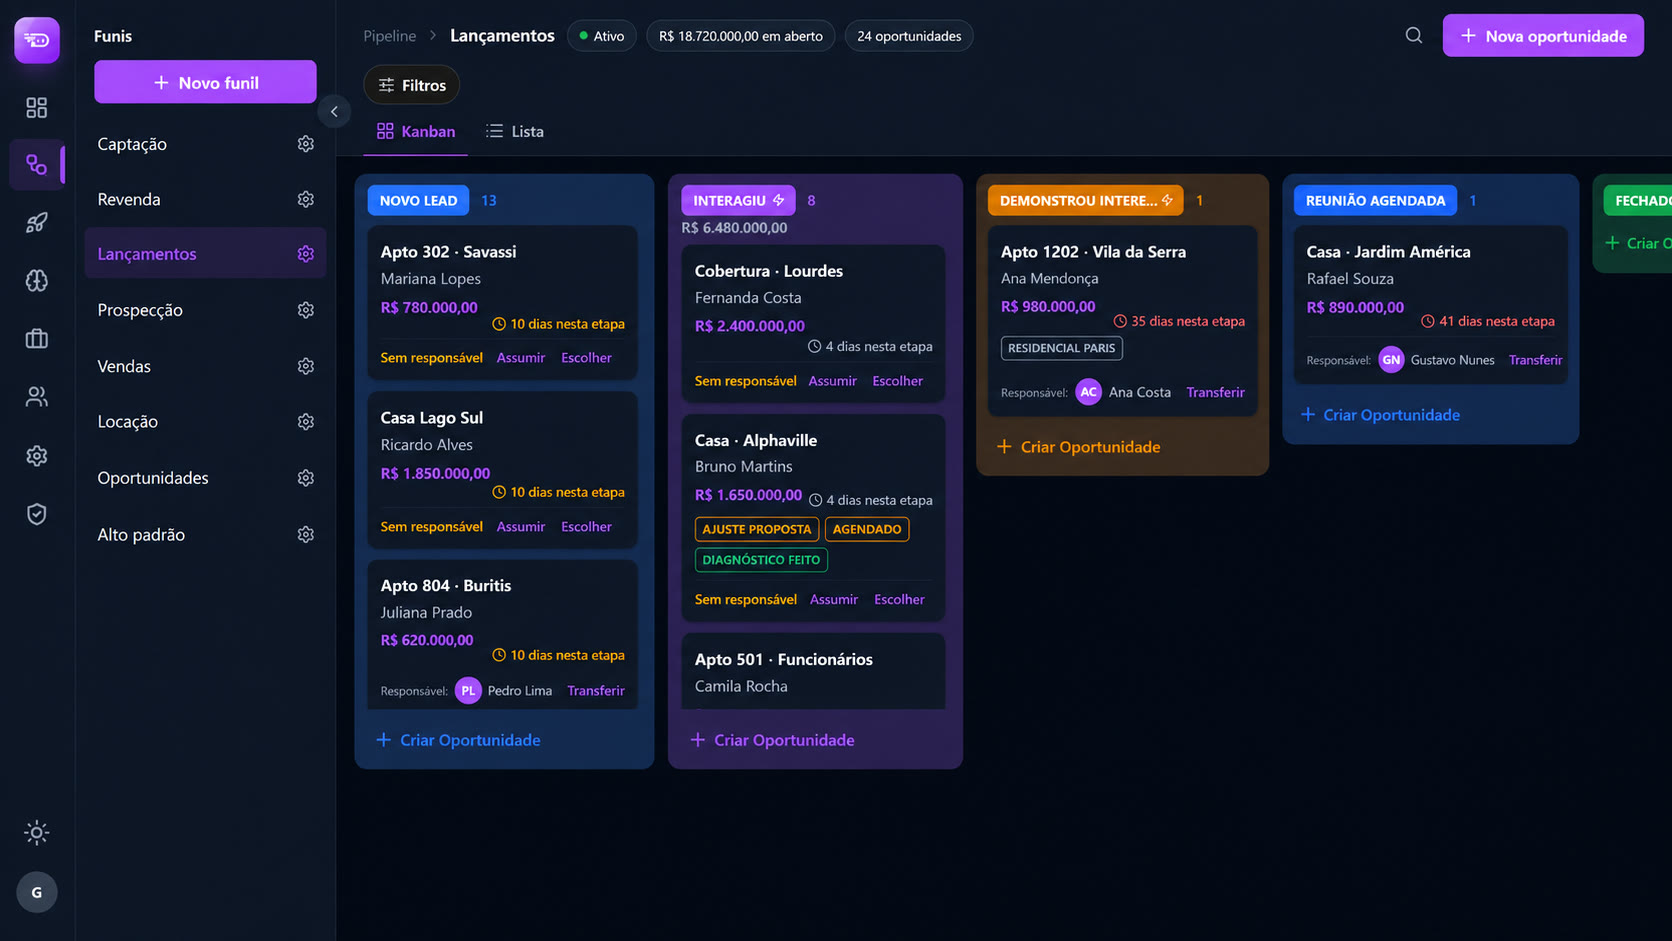Open settings gear for Captação funnel
This screenshot has height=941, width=1672.
(x=306, y=144)
